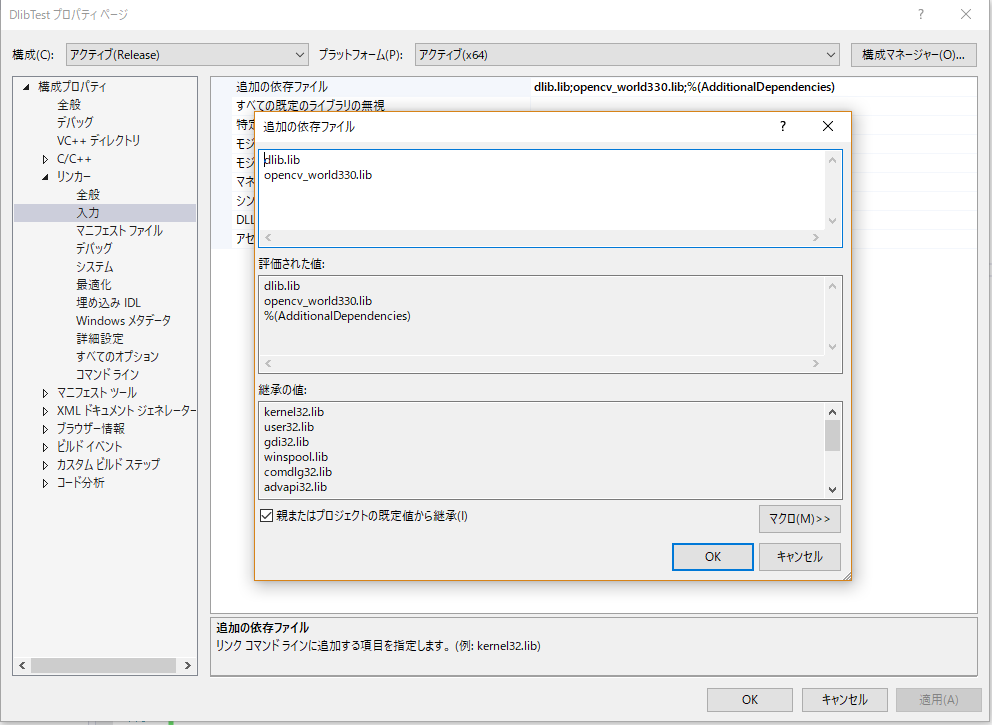Open the 構成マネージャー(O) dialog
The height and width of the screenshot is (725, 992).
pos(913,54)
